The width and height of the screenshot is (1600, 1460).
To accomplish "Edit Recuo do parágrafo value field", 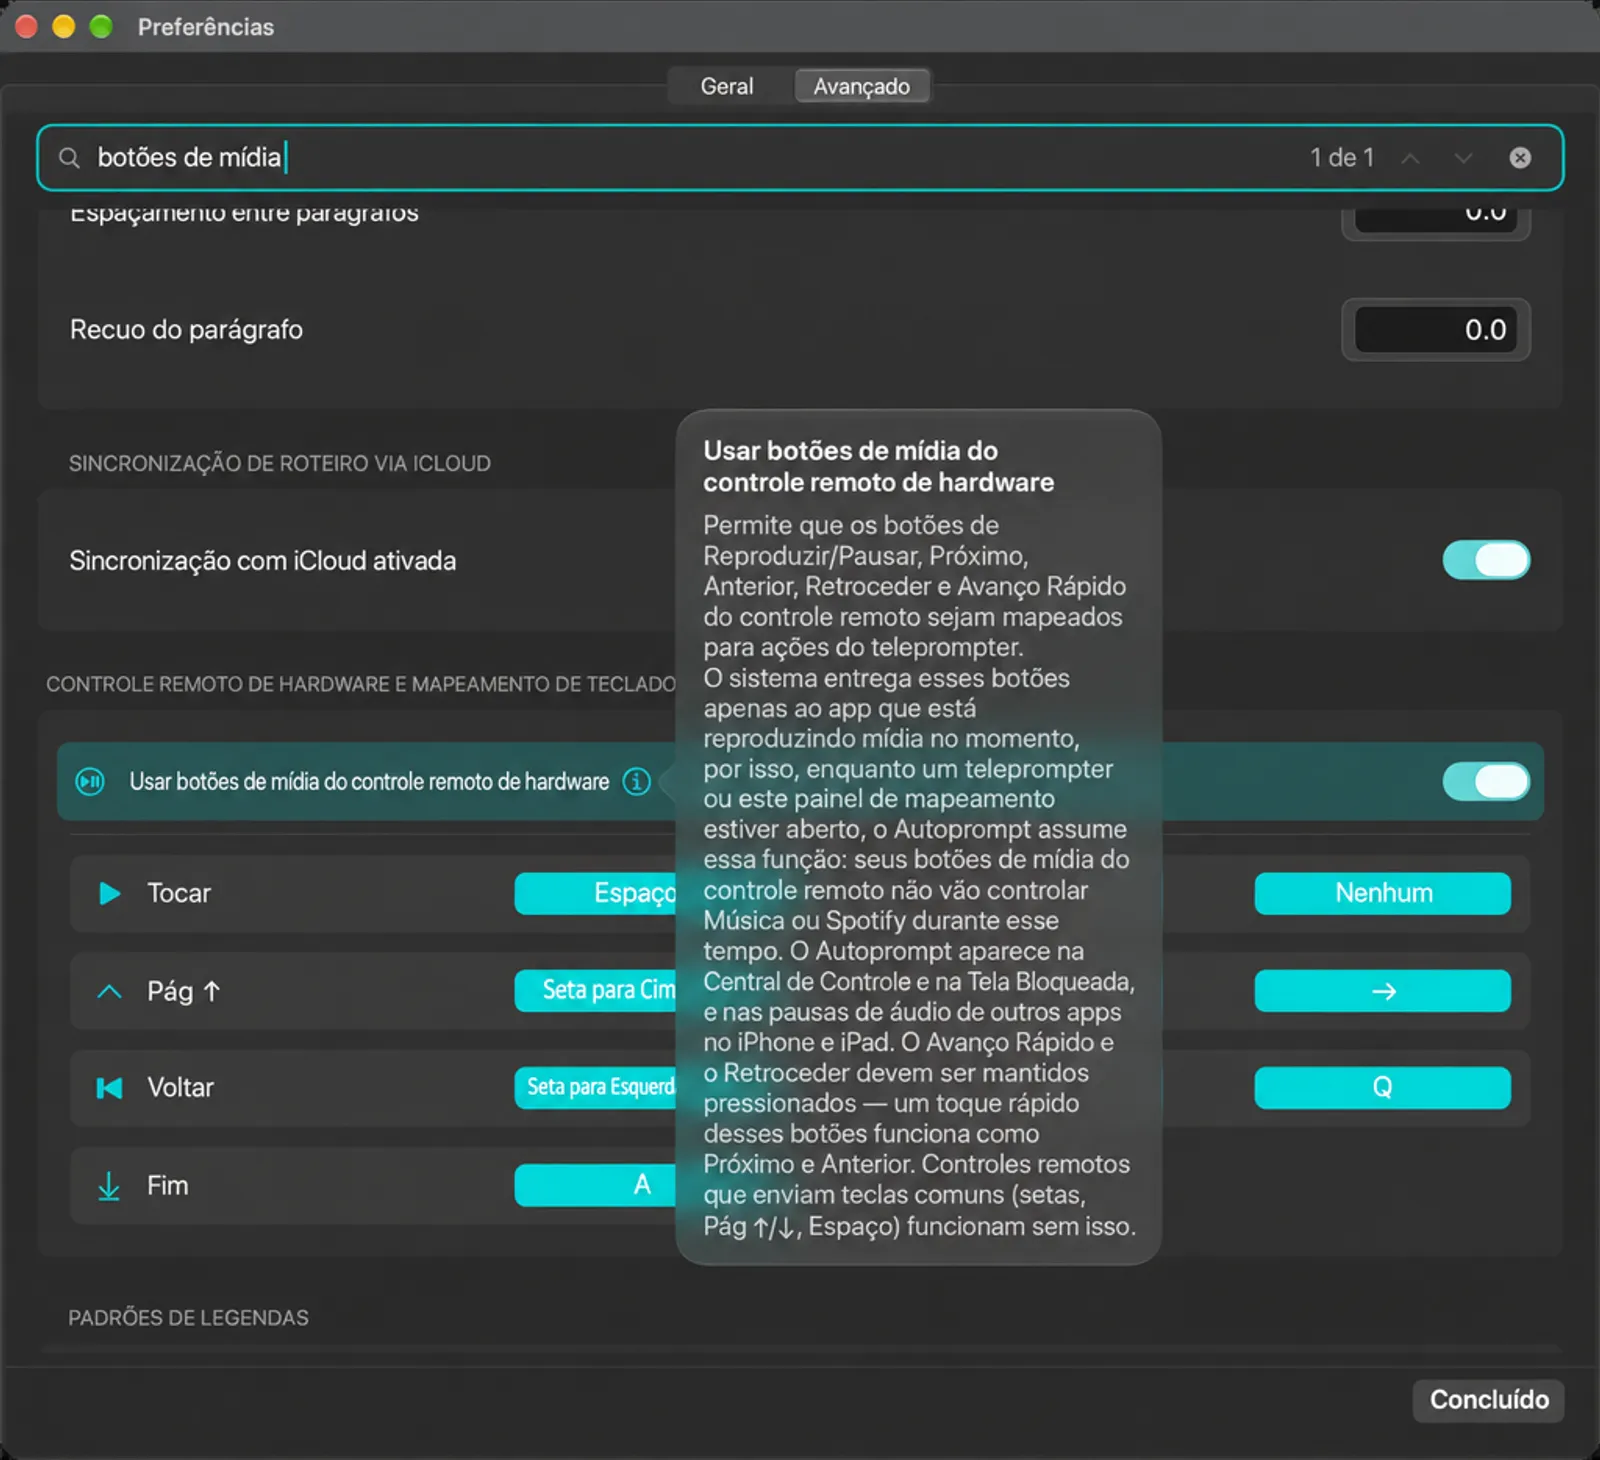I will point(1435,329).
